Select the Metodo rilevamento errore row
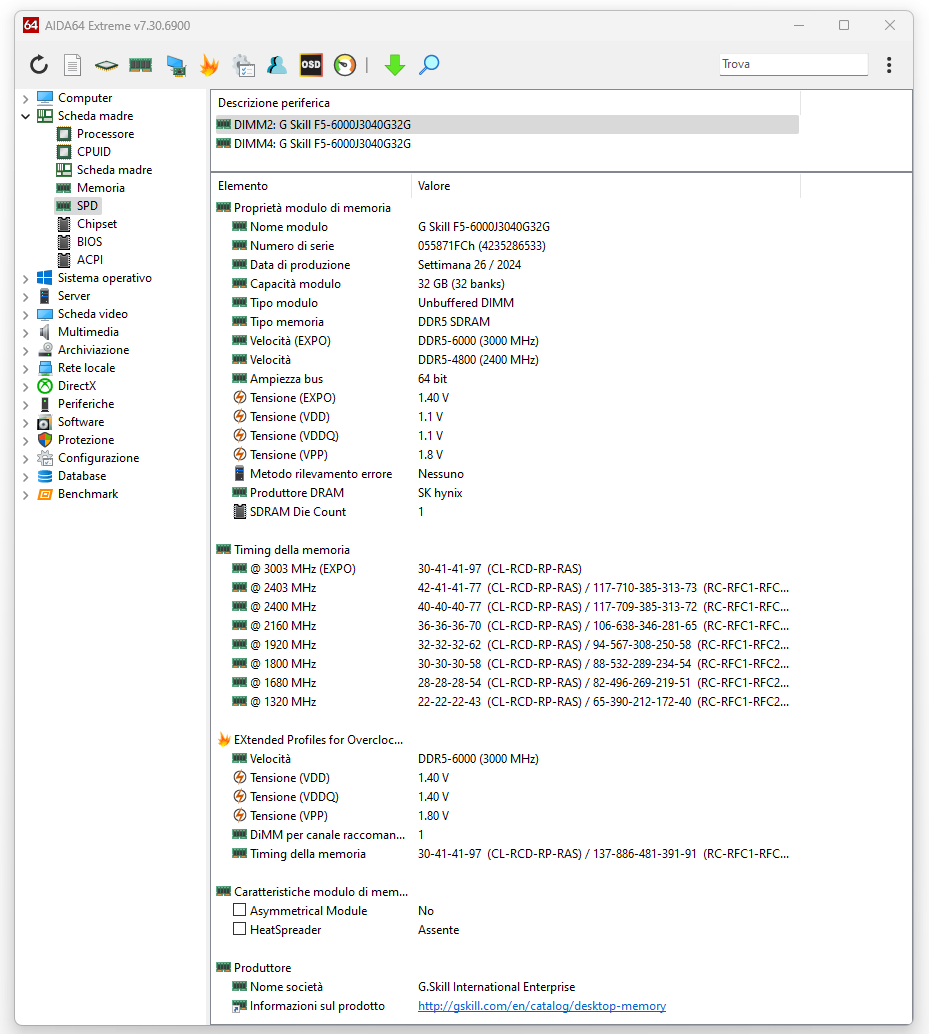This screenshot has height=1034, width=929. click(506, 474)
